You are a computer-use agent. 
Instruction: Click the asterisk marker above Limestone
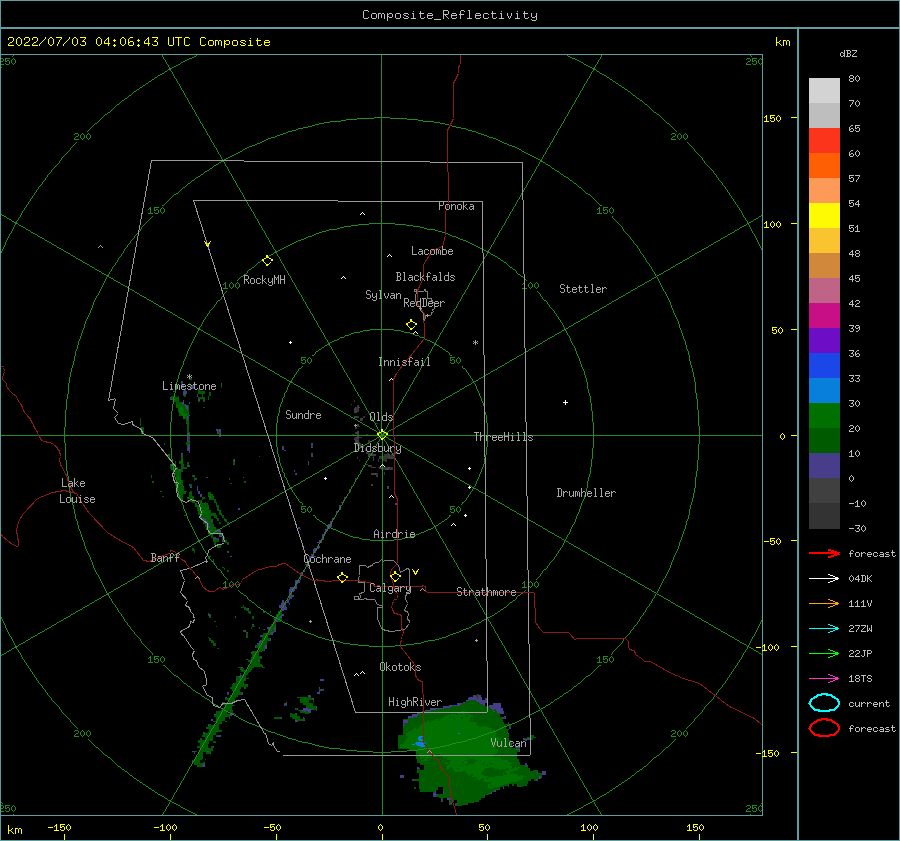[x=189, y=377]
